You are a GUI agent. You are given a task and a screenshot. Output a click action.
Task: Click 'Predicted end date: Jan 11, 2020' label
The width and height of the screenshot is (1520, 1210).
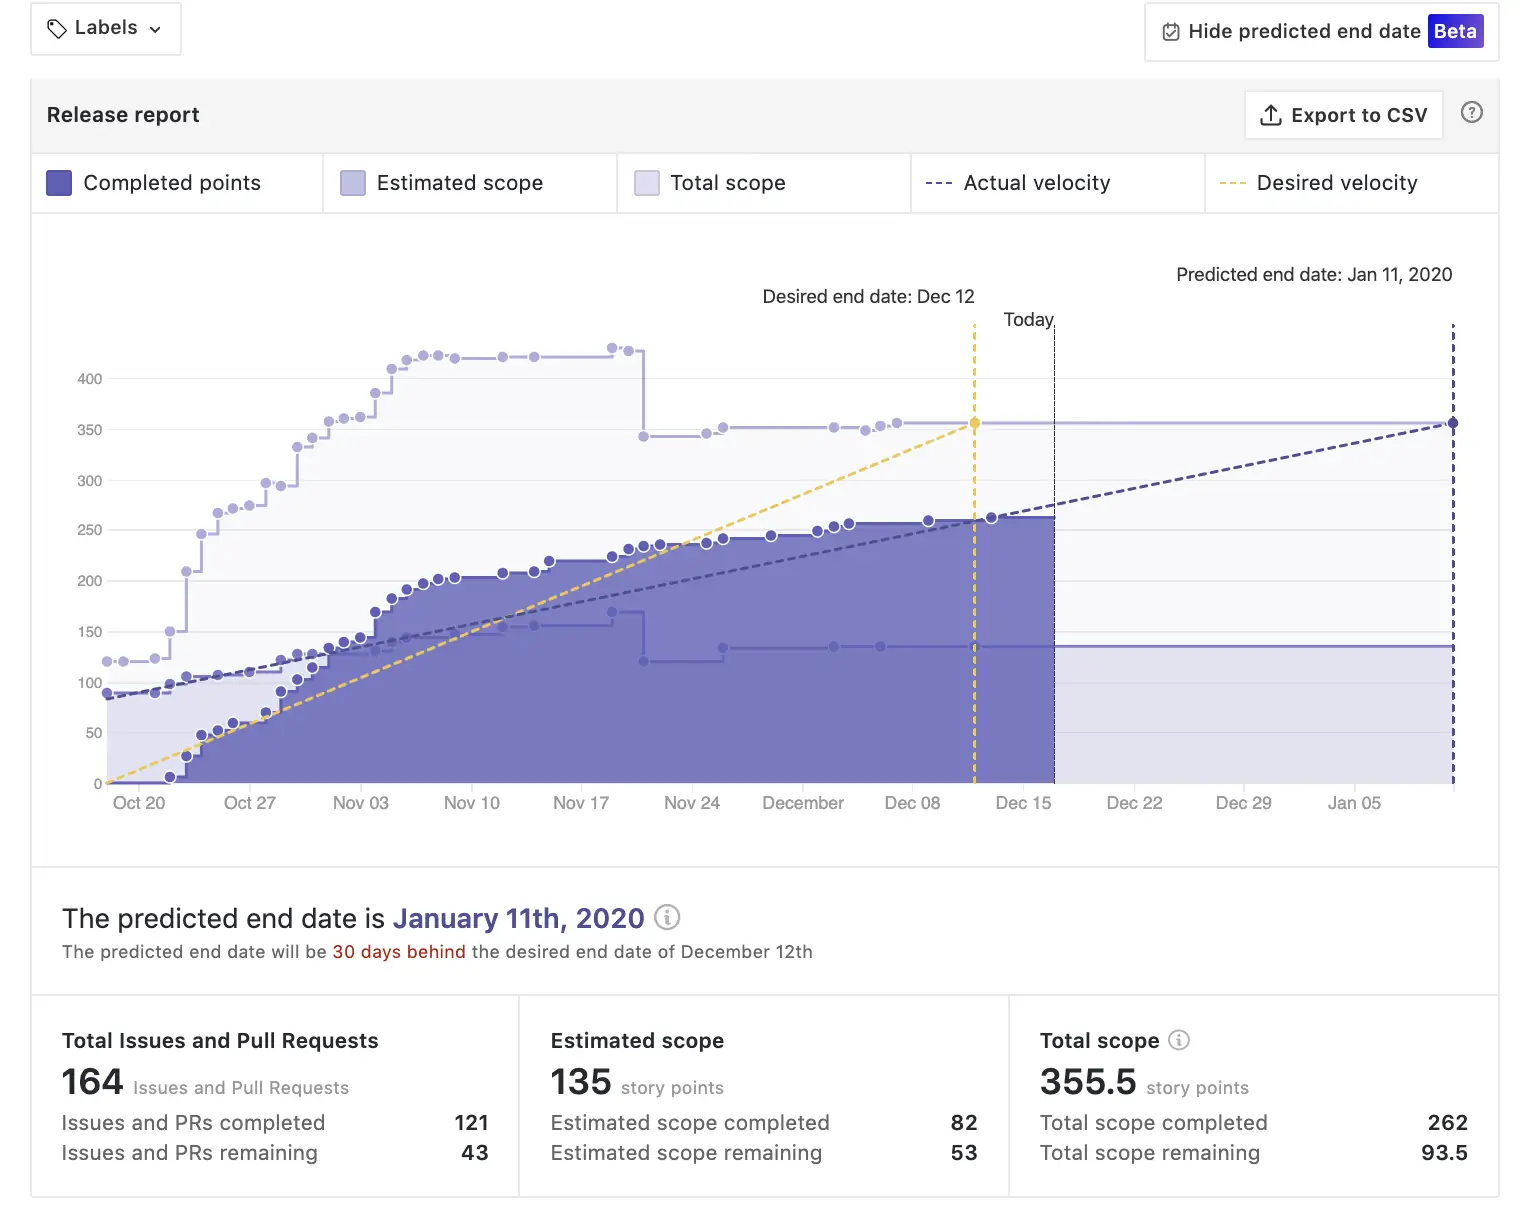1314,275
